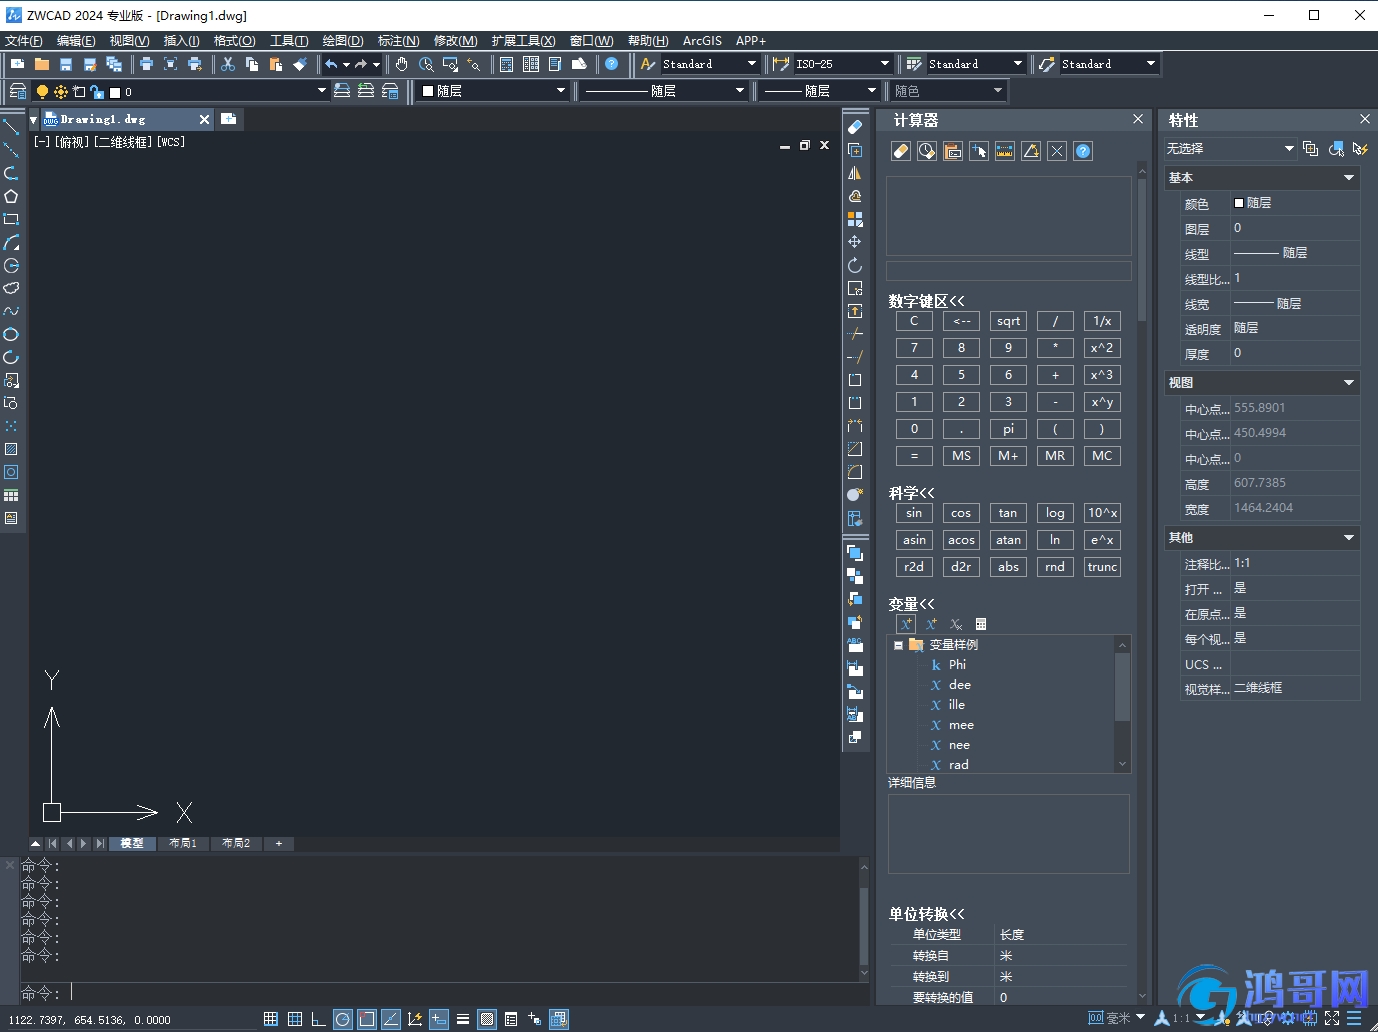Click the x^2 calculator button
This screenshot has height=1032, width=1378.
click(x=1102, y=348)
